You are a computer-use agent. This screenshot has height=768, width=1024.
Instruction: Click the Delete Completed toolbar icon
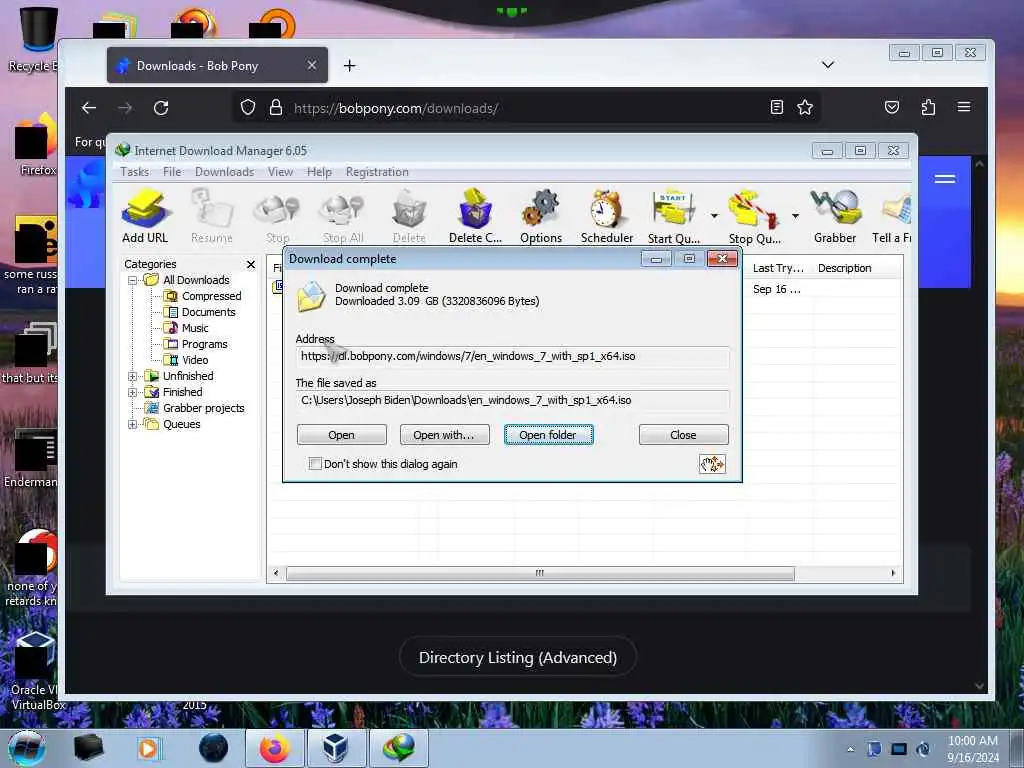click(x=475, y=216)
